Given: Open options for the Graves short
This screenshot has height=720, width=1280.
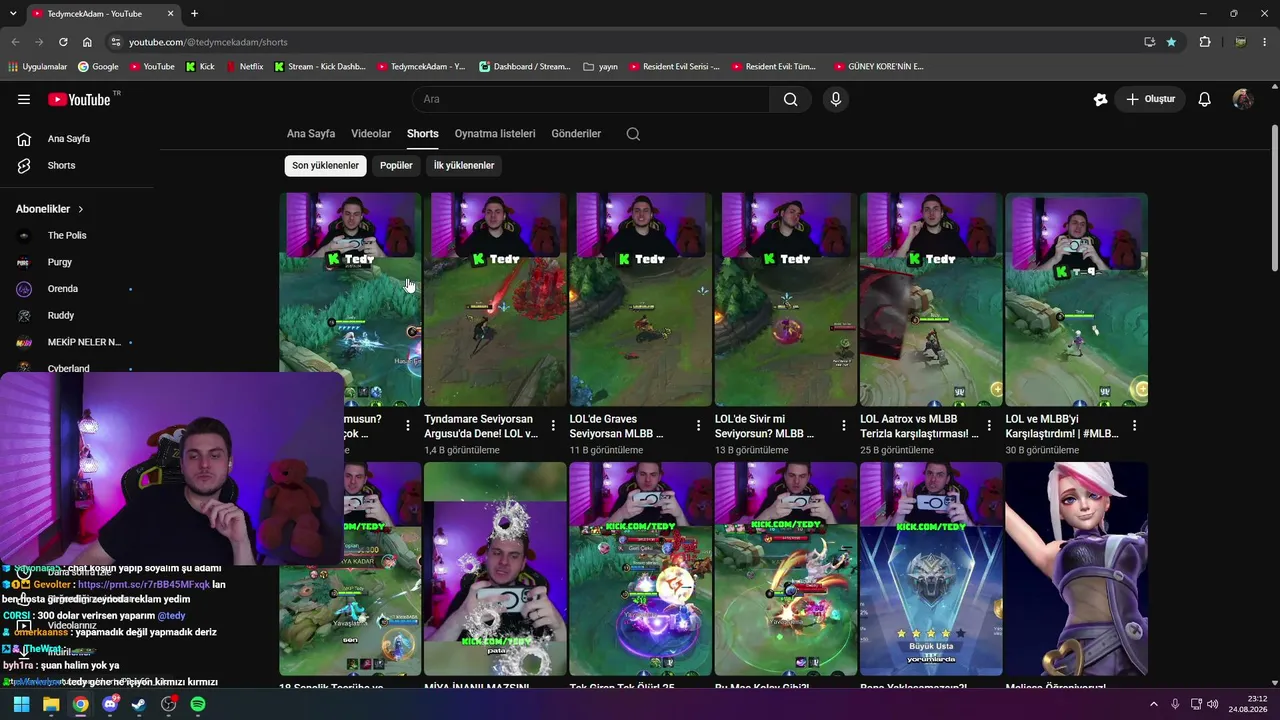Looking at the screenshot, I should click(698, 426).
